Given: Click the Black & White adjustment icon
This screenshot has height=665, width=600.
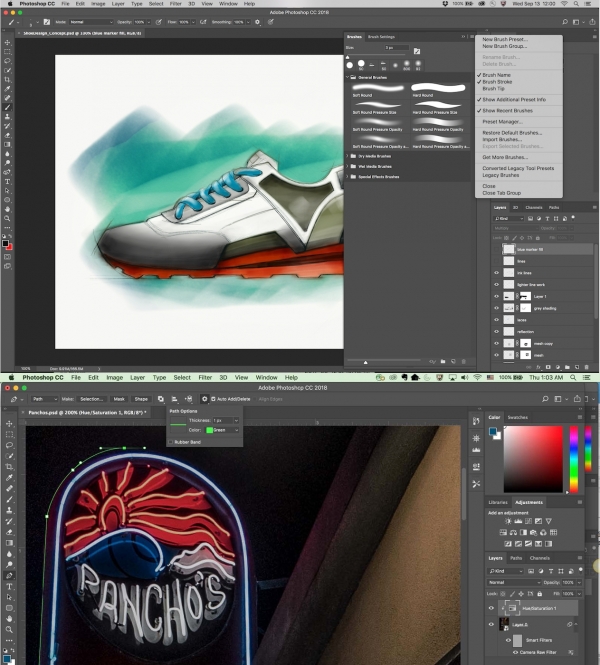Looking at the screenshot, I should [x=523, y=533].
